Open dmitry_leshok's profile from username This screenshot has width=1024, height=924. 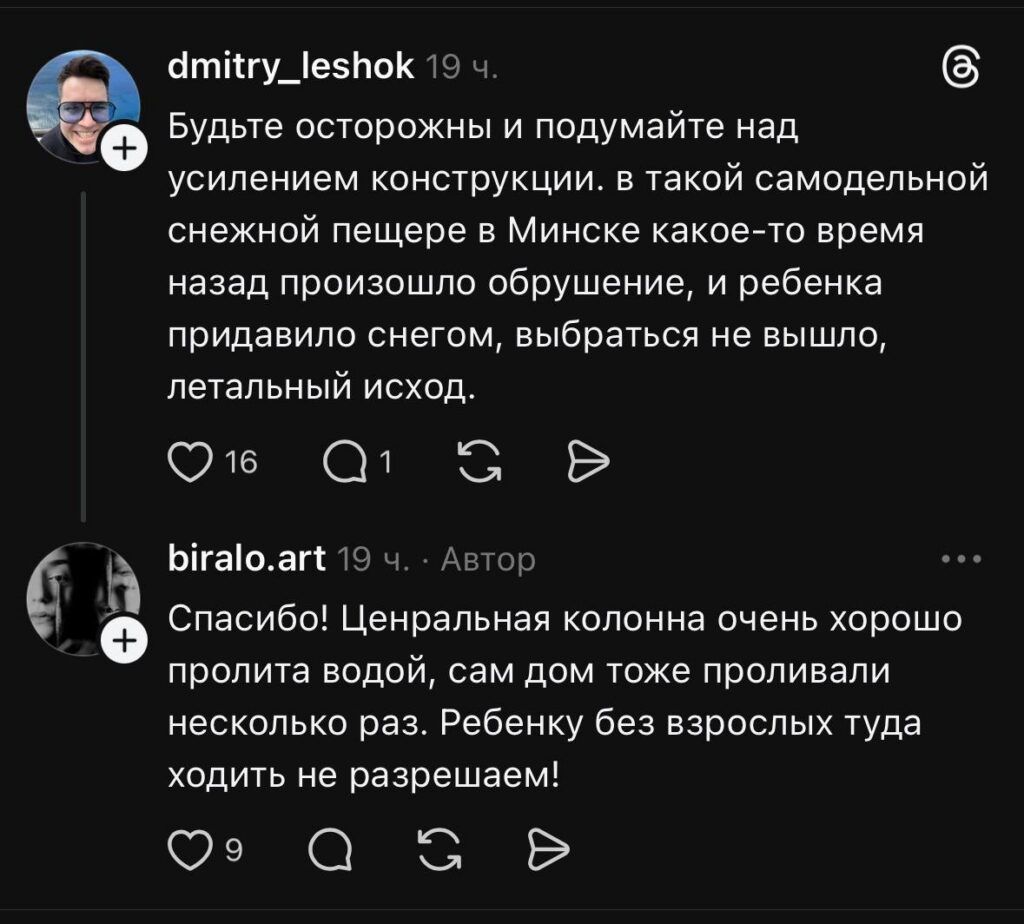pyautogui.click(x=290, y=67)
